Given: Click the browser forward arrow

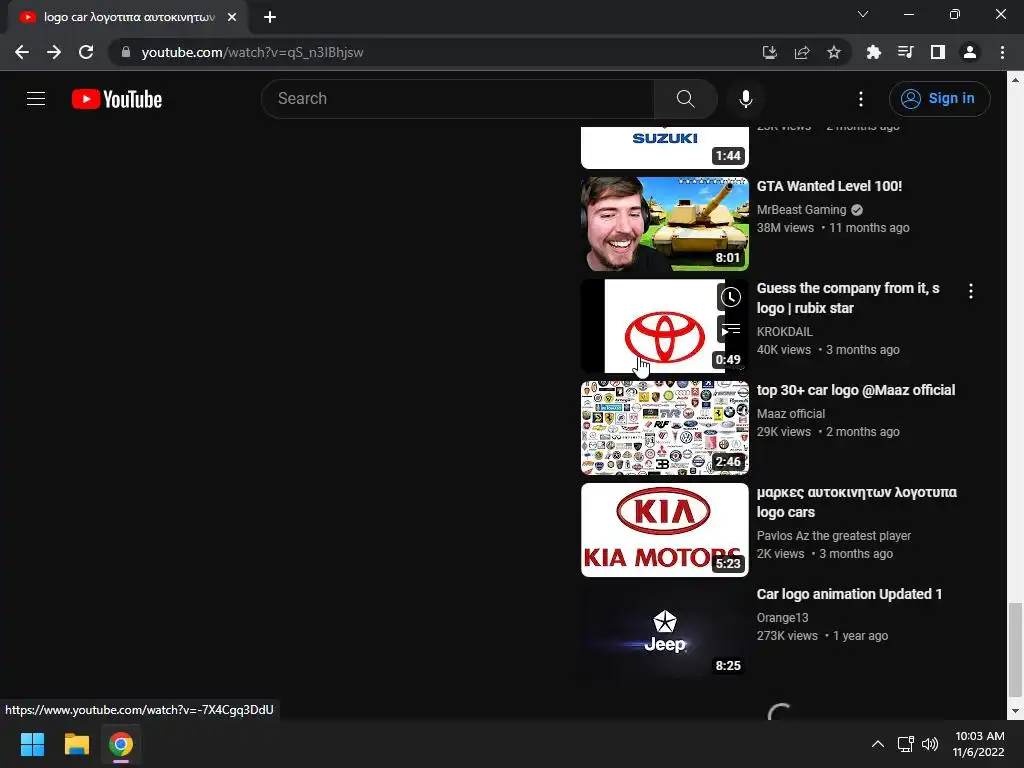Looking at the screenshot, I should [x=54, y=52].
